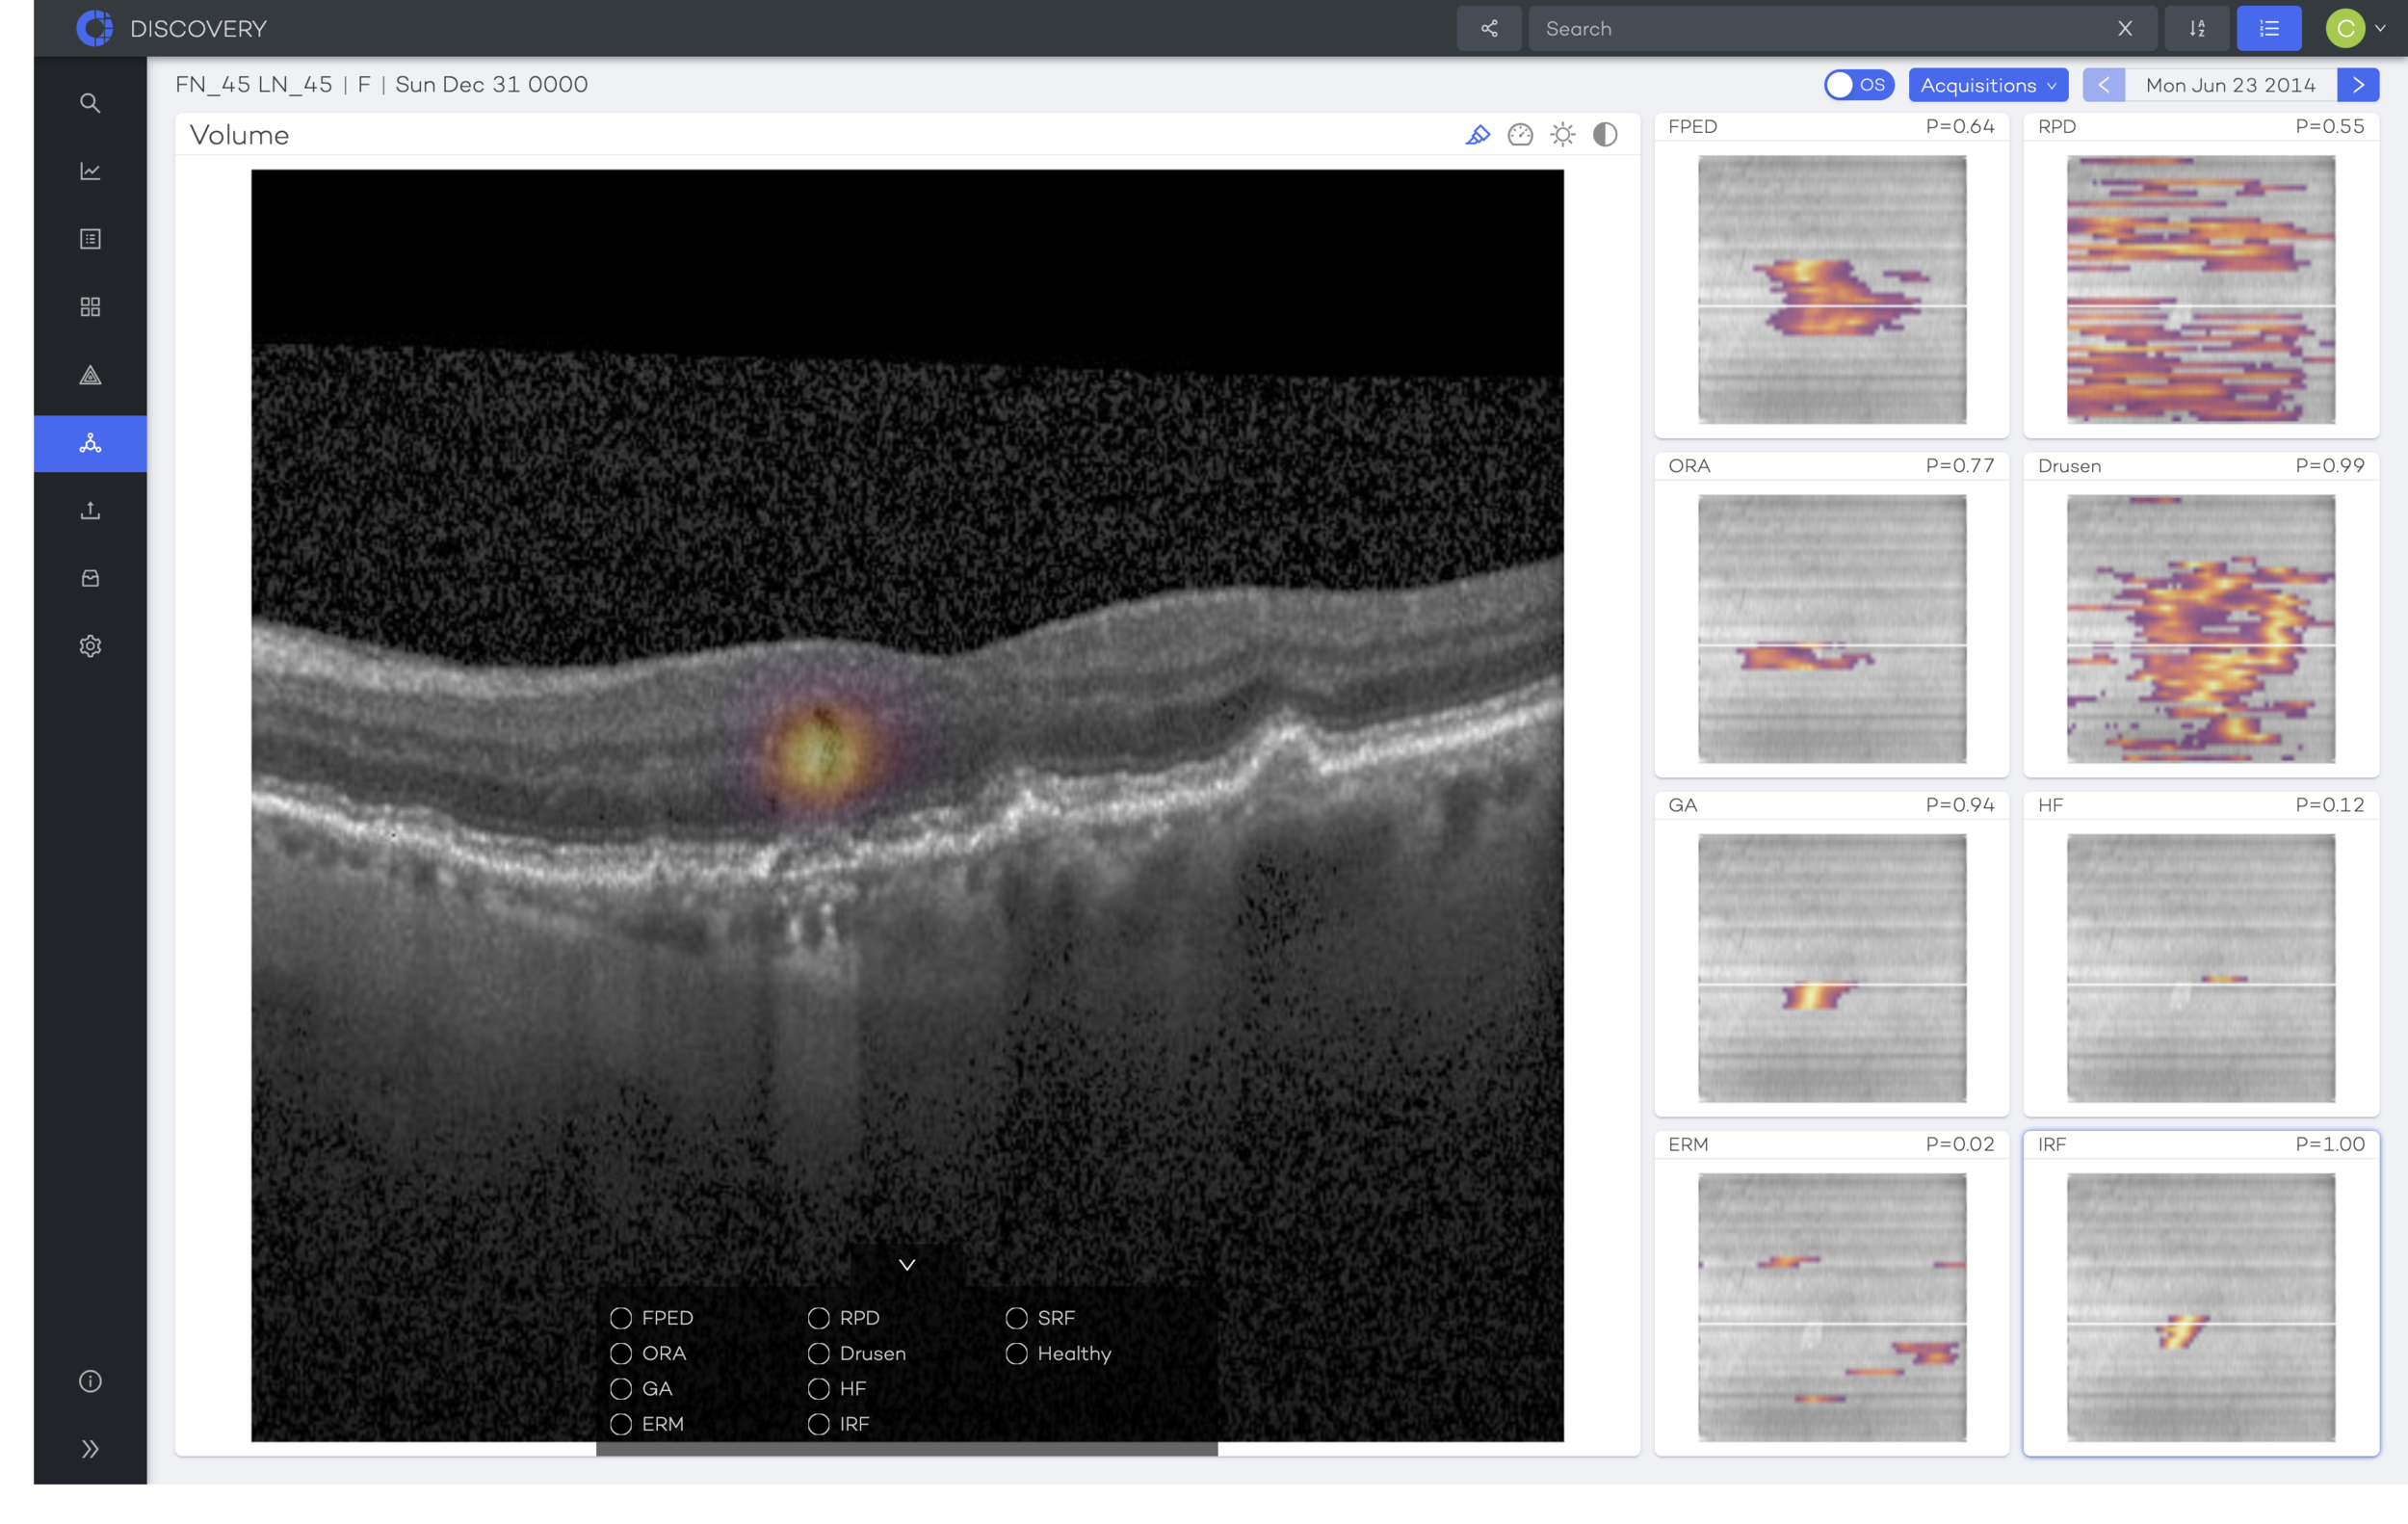The width and height of the screenshot is (2408, 1524).
Task: Open the line chart analytics sidebar icon
Action: (90, 171)
